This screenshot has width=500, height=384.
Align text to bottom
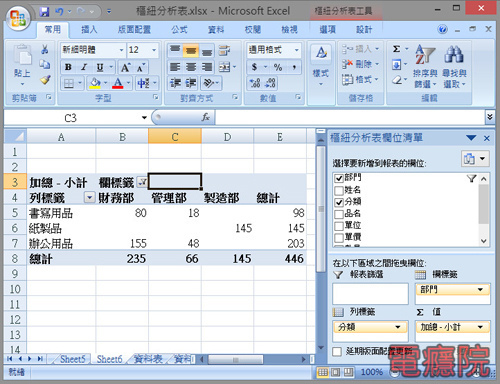[207, 51]
